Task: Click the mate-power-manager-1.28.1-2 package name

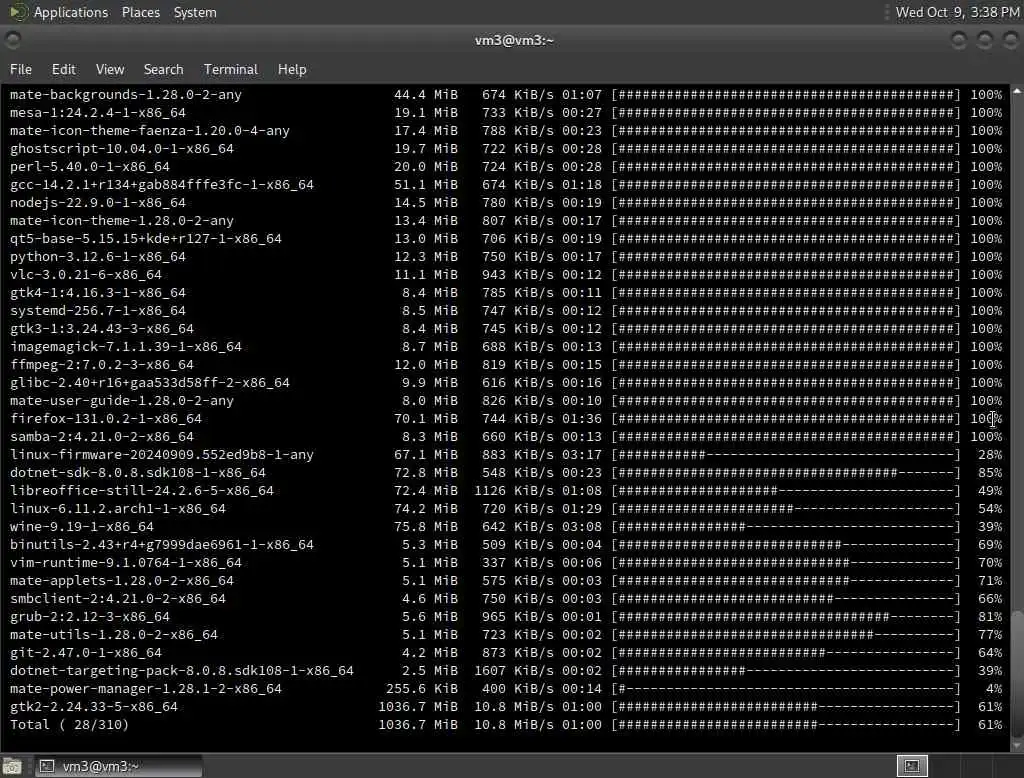Action: click(146, 689)
